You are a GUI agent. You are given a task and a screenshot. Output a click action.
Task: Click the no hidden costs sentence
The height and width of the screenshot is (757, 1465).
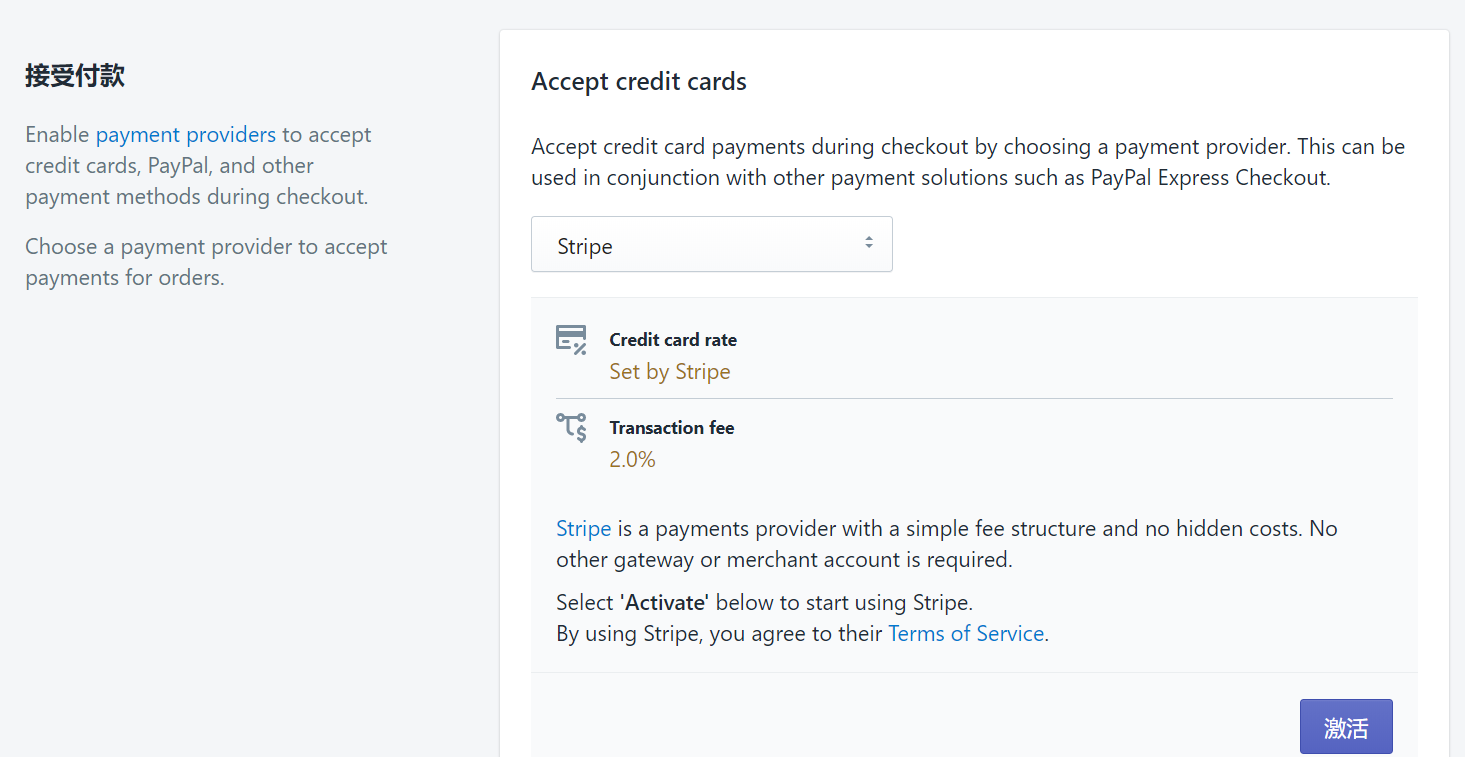point(946,543)
